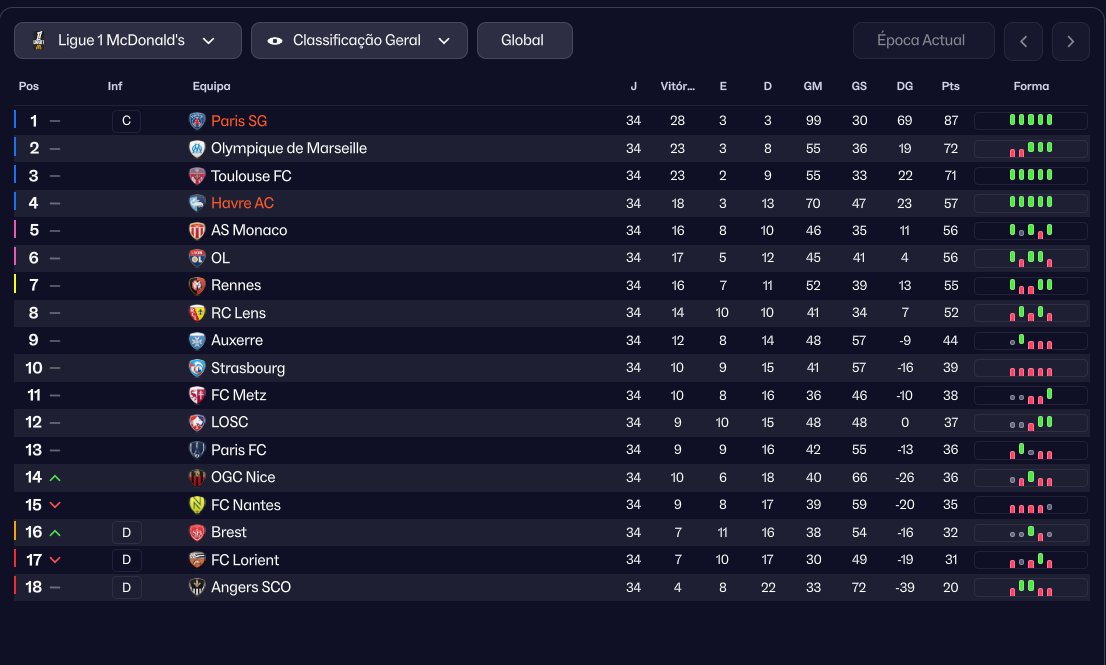Click the Olympique de Marseille crest icon

tap(197, 149)
